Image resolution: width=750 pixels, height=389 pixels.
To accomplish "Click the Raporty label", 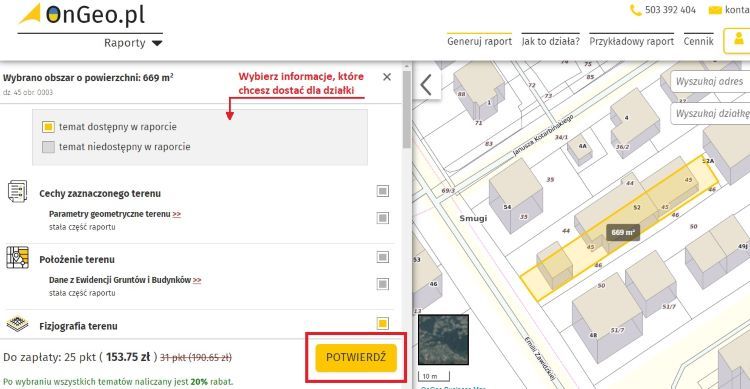I will [x=124, y=43].
